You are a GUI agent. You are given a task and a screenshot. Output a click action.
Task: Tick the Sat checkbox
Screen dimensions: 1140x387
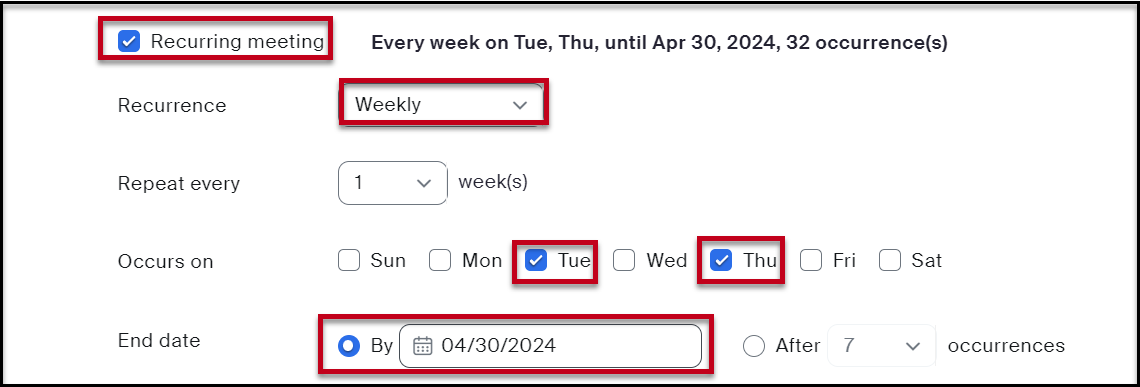pos(890,260)
